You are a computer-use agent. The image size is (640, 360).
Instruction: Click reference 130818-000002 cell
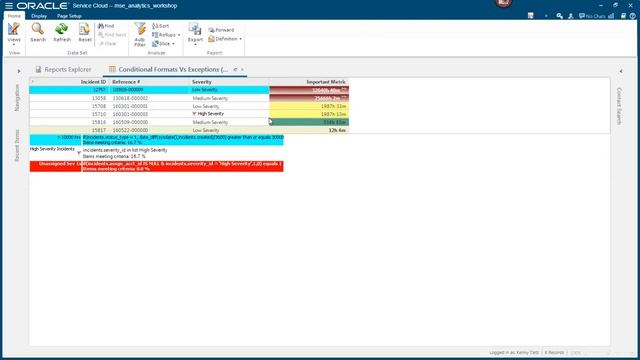[130, 98]
